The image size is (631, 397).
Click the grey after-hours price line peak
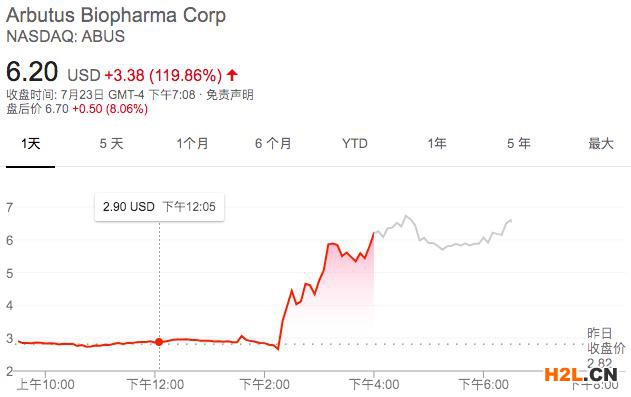click(x=406, y=216)
